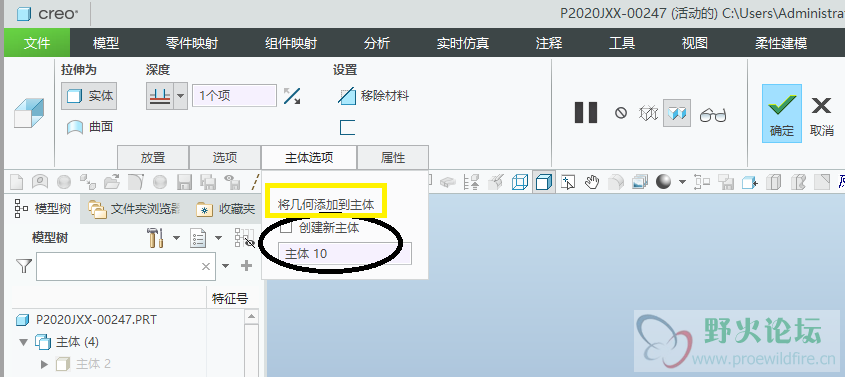Viewport: 845px width, 377px height.
Task: Select the no-preview mode icon
Action: (621, 113)
